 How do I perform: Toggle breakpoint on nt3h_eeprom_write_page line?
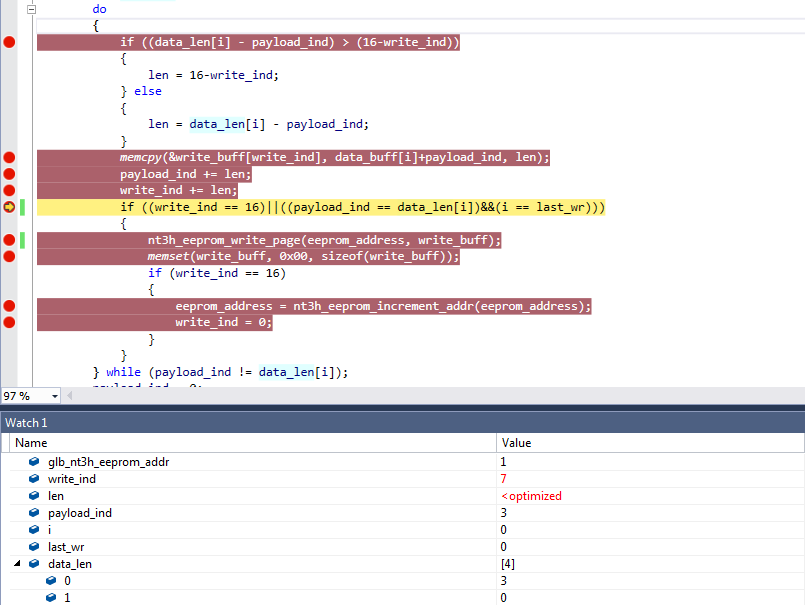point(9,240)
